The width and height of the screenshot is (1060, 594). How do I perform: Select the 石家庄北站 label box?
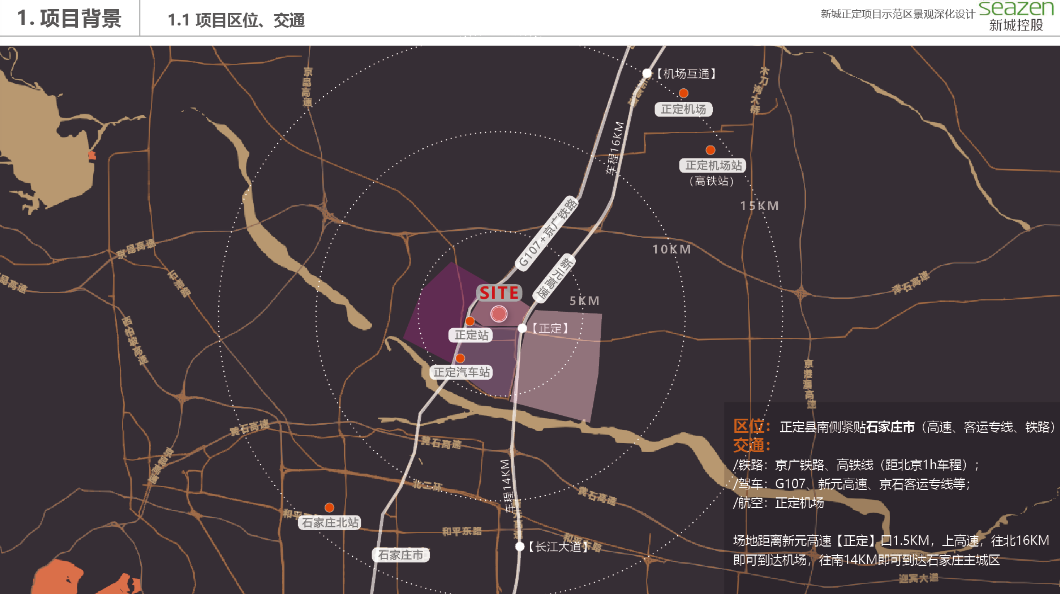pyautogui.click(x=330, y=522)
